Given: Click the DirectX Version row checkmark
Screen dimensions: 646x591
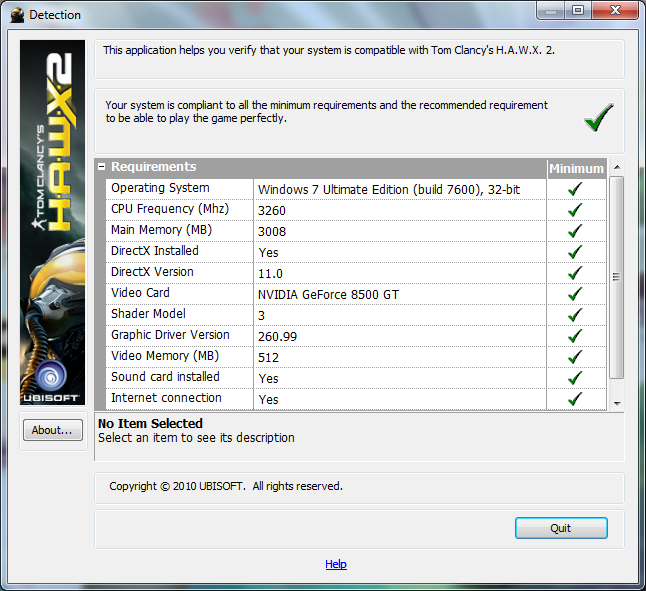Looking at the screenshot, I should pyautogui.click(x=575, y=273).
